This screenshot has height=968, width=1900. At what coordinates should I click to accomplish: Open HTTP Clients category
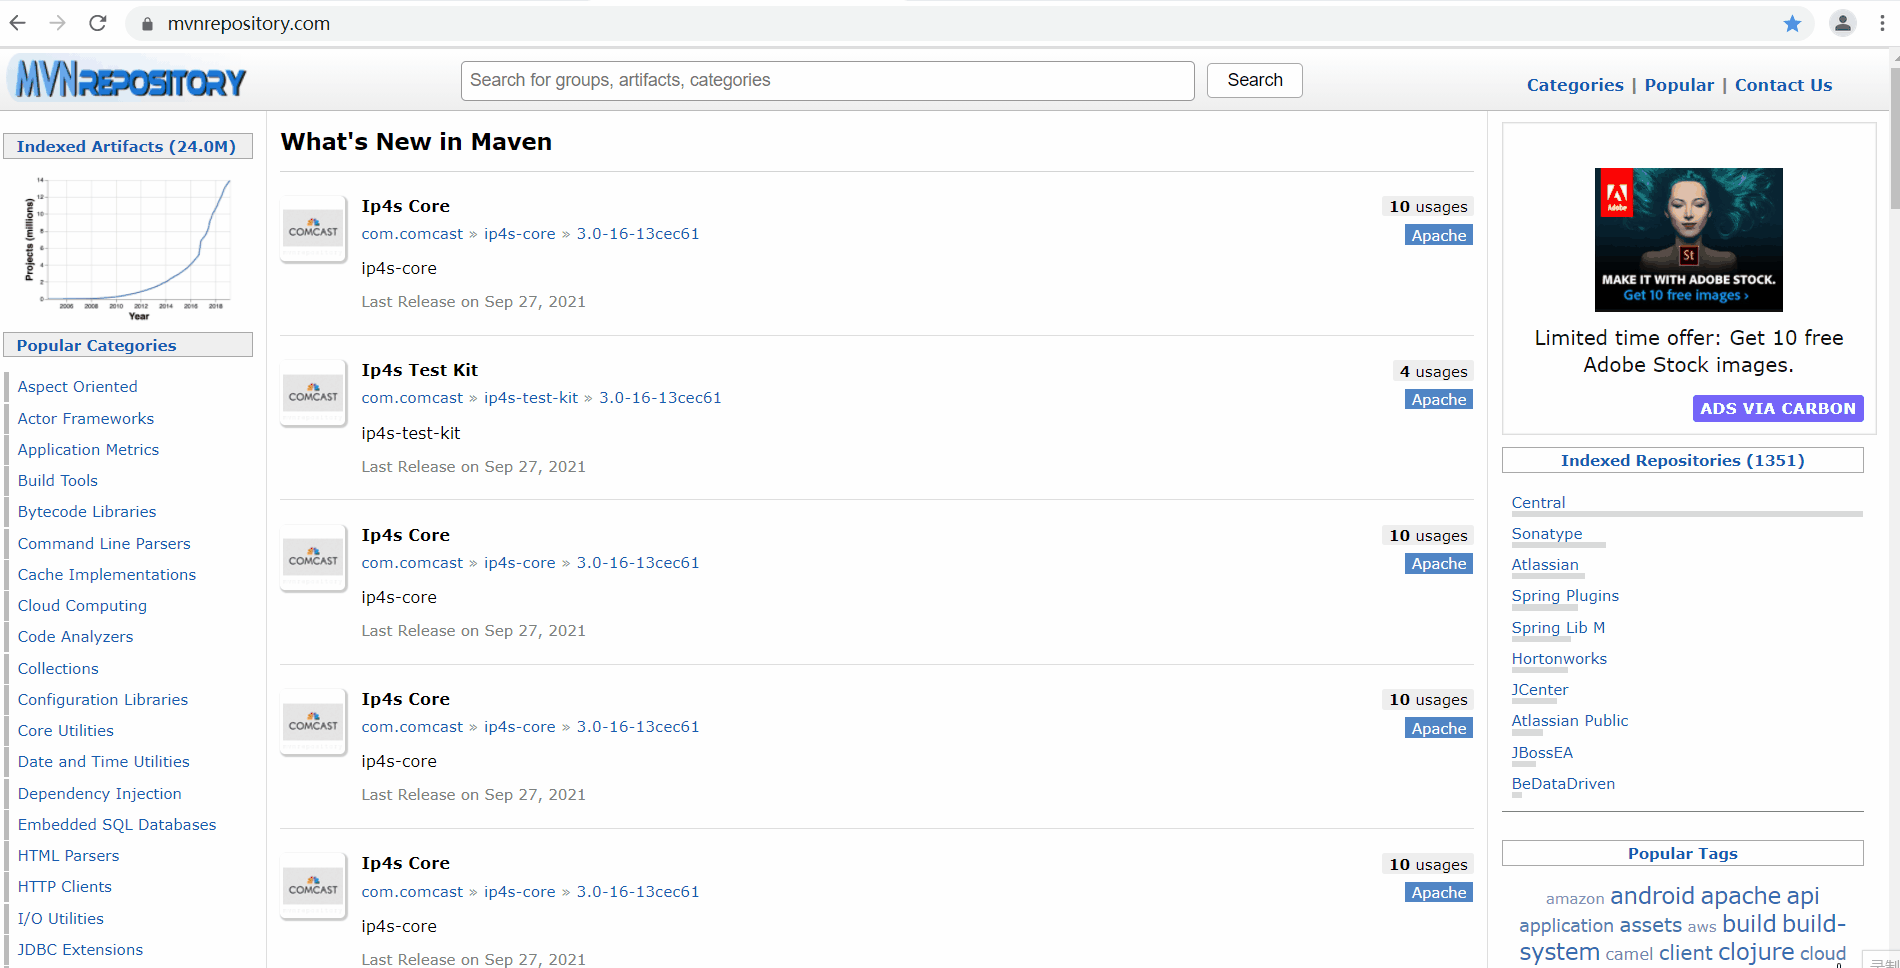(x=65, y=886)
